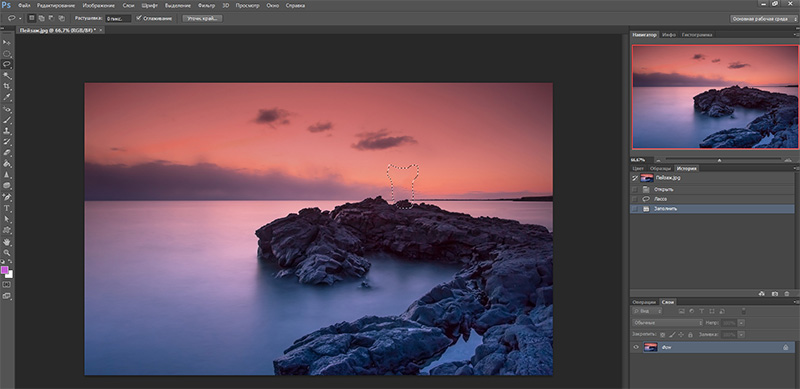
Task: Click the Растушевка feather input field
Action: (118, 18)
